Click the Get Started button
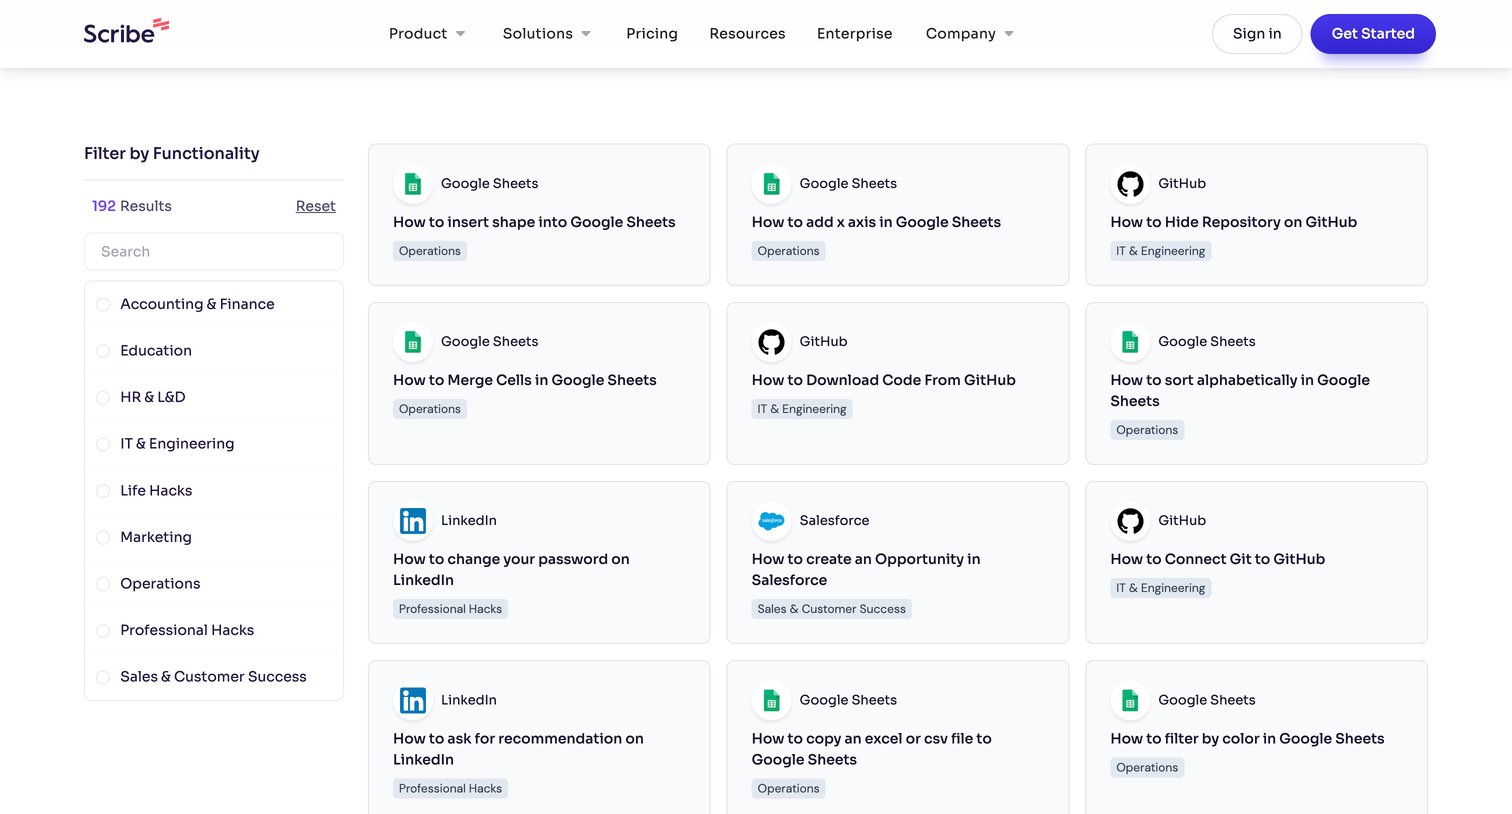This screenshot has height=814, width=1512. [1373, 34]
